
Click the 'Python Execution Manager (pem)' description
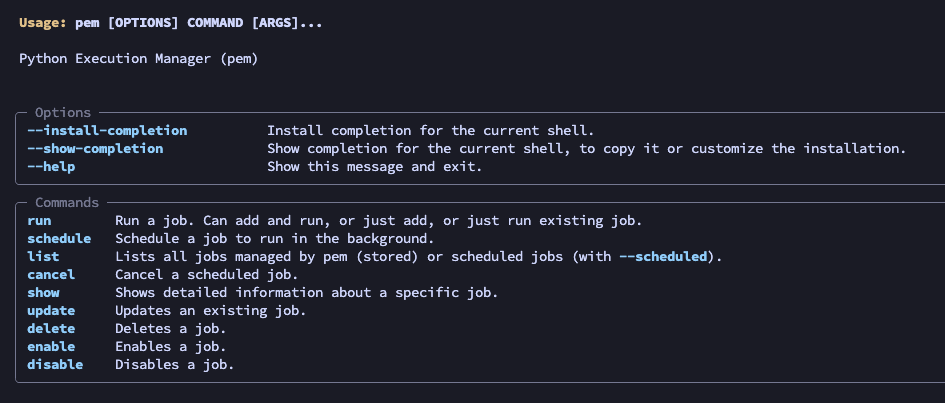139,59
